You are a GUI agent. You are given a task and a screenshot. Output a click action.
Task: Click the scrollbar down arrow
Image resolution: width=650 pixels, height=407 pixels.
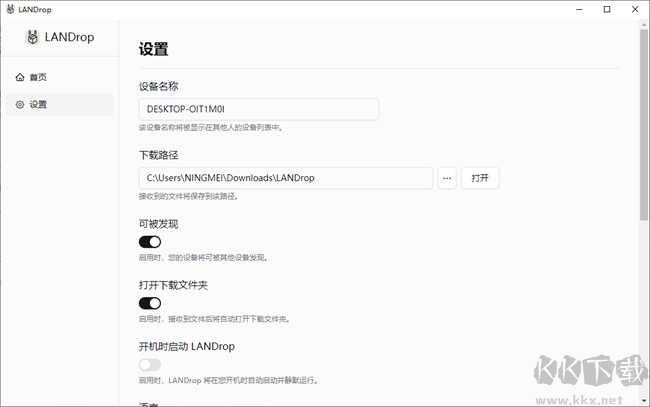click(644, 400)
